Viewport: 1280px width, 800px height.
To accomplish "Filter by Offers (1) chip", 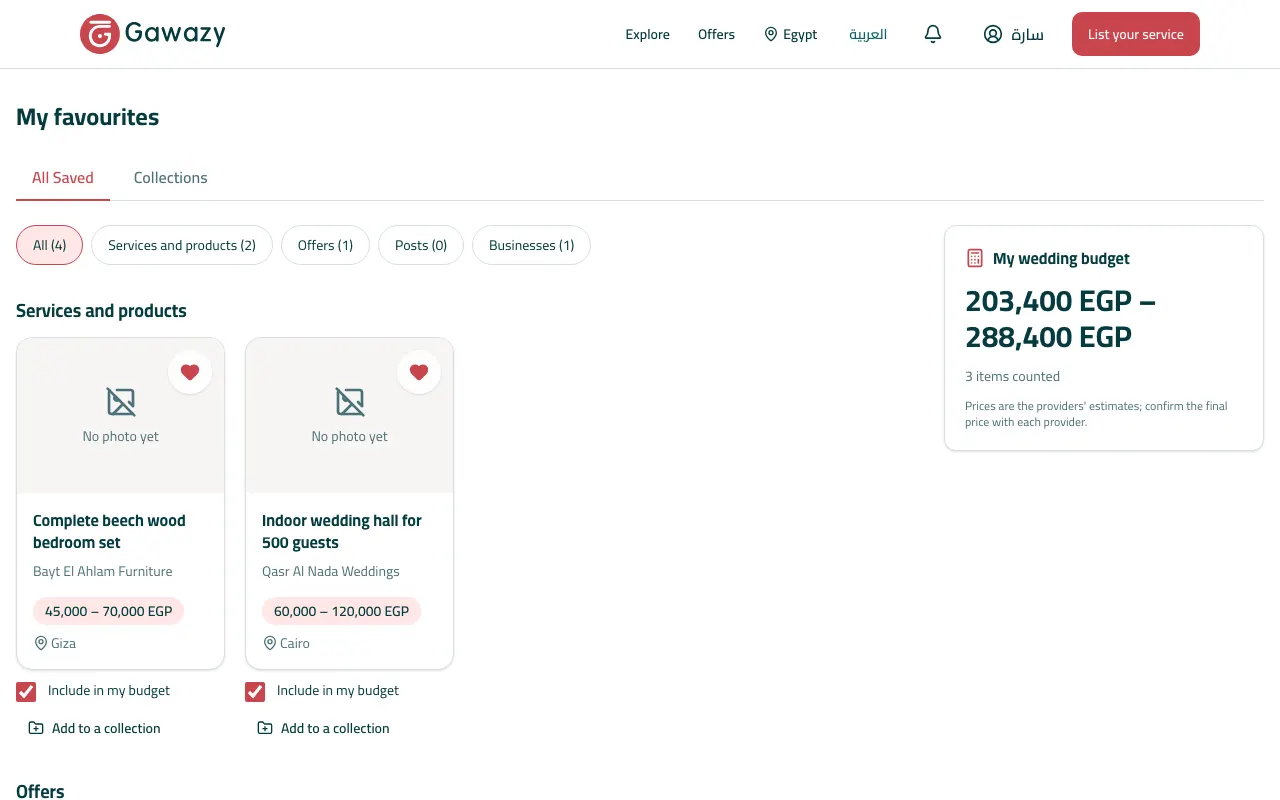I will point(326,245).
